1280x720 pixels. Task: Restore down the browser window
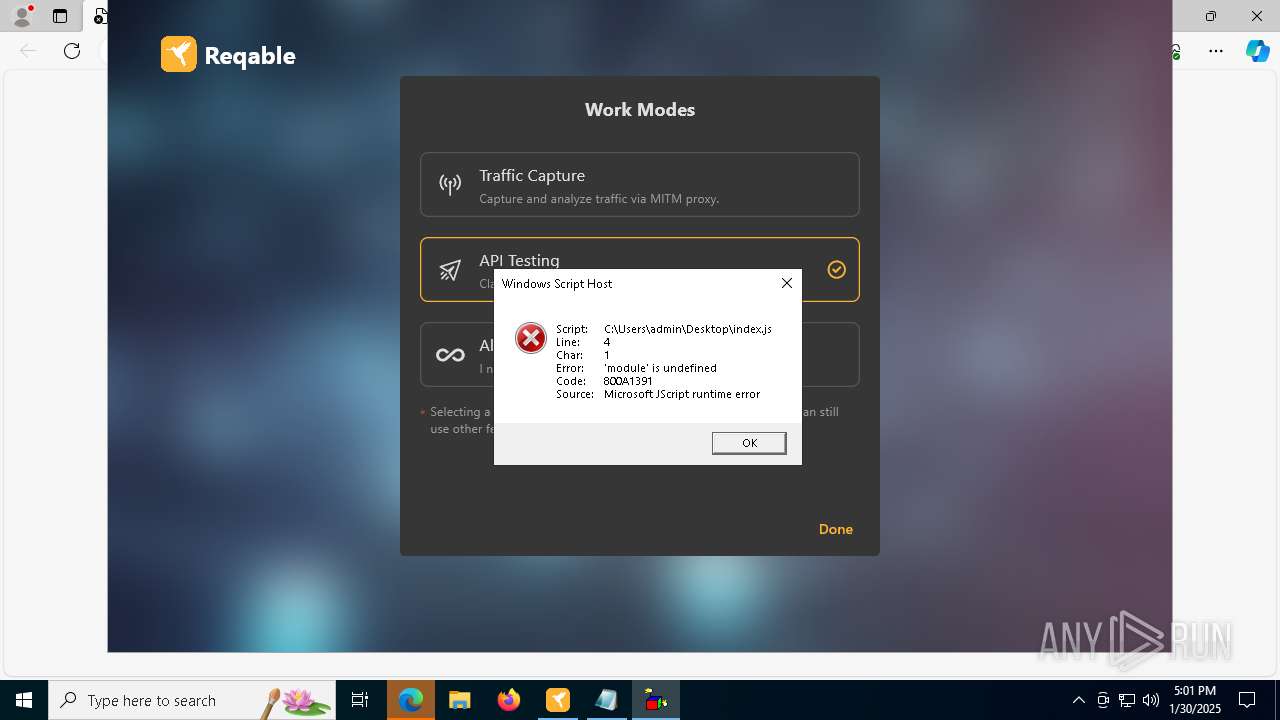1211,16
